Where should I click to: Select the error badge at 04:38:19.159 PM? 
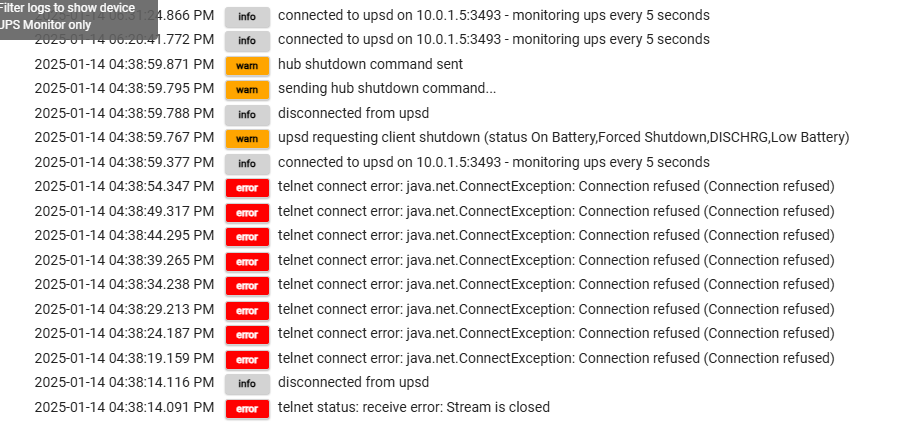[x=247, y=359]
